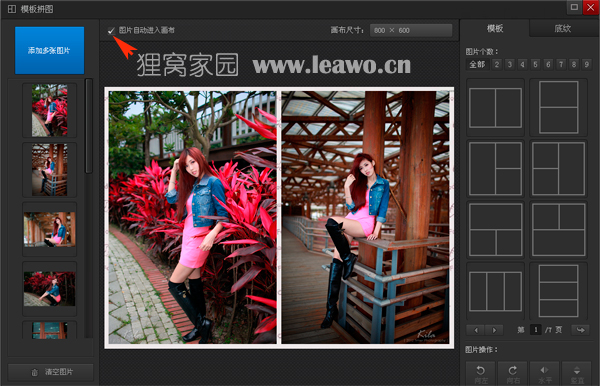Select the 全部 image count filter

477,64
